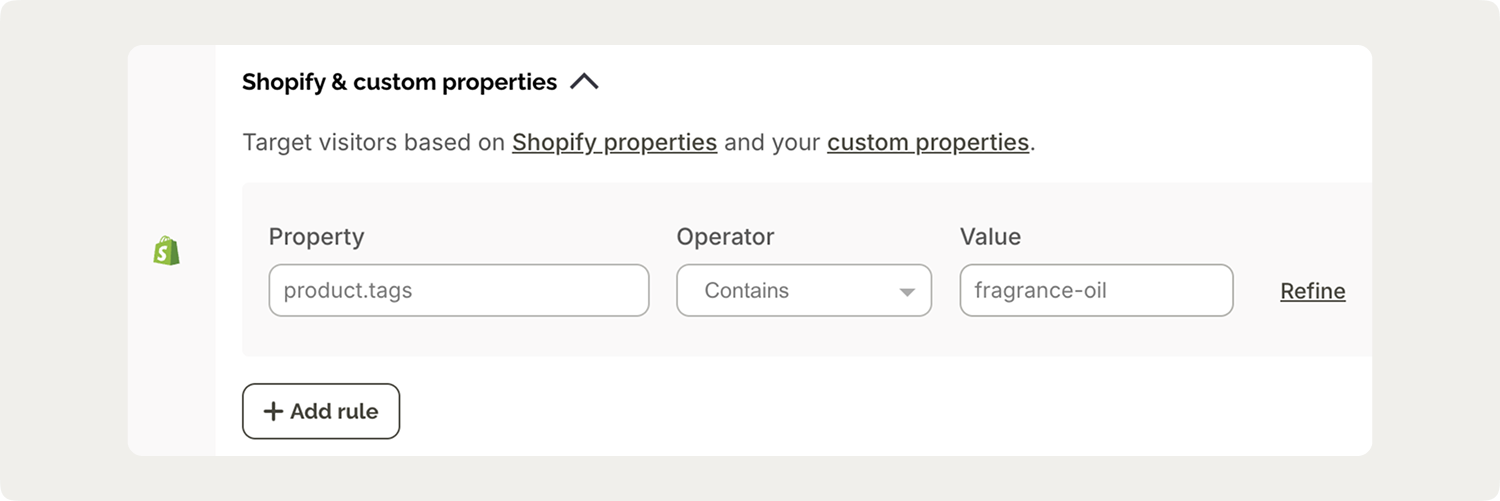Image resolution: width=1500 pixels, height=501 pixels.
Task: Click the "Target visitors based on" description text
Action: pyautogui.click(x=373, y=143)
